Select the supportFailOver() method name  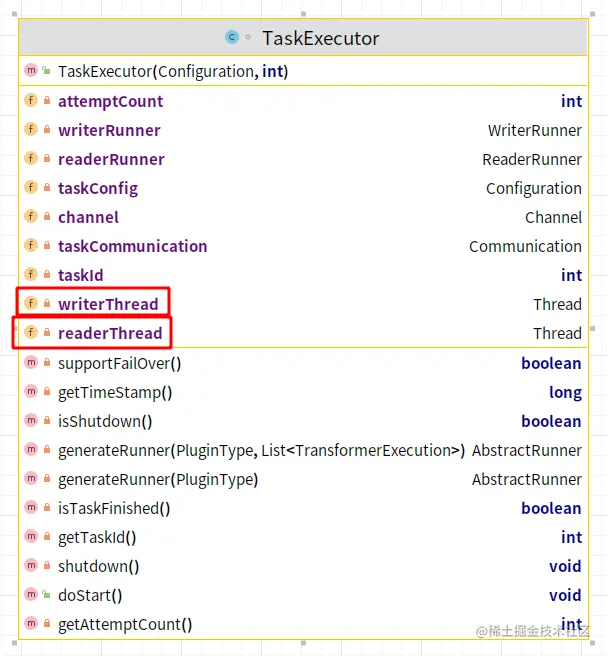coord(120,364)
